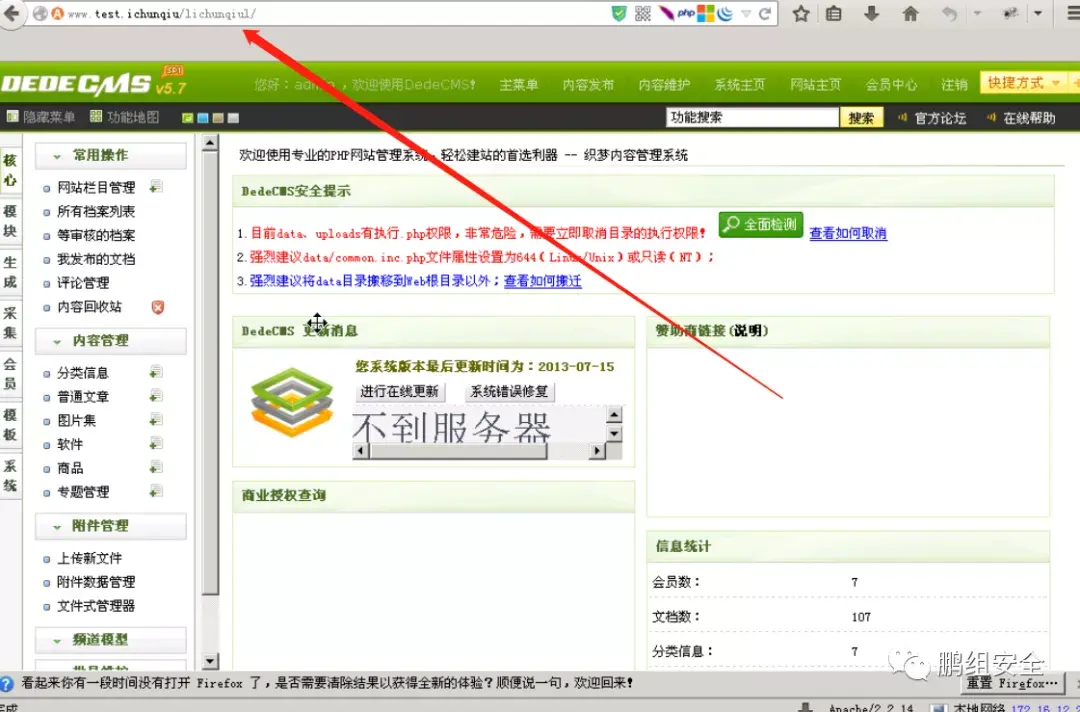Switch to the 模板 side tab
Viewport: 1080px width, 712px height.
pyautogui.click(x=10, y=425)
